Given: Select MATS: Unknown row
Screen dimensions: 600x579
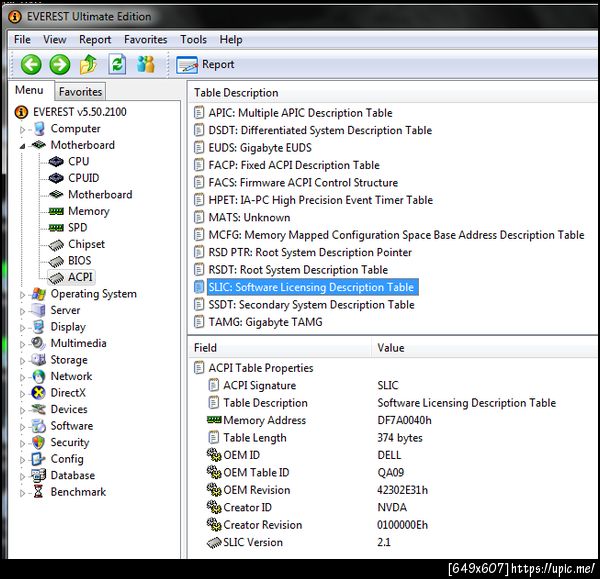Looking at the screenshot, I should click(242, 217).
